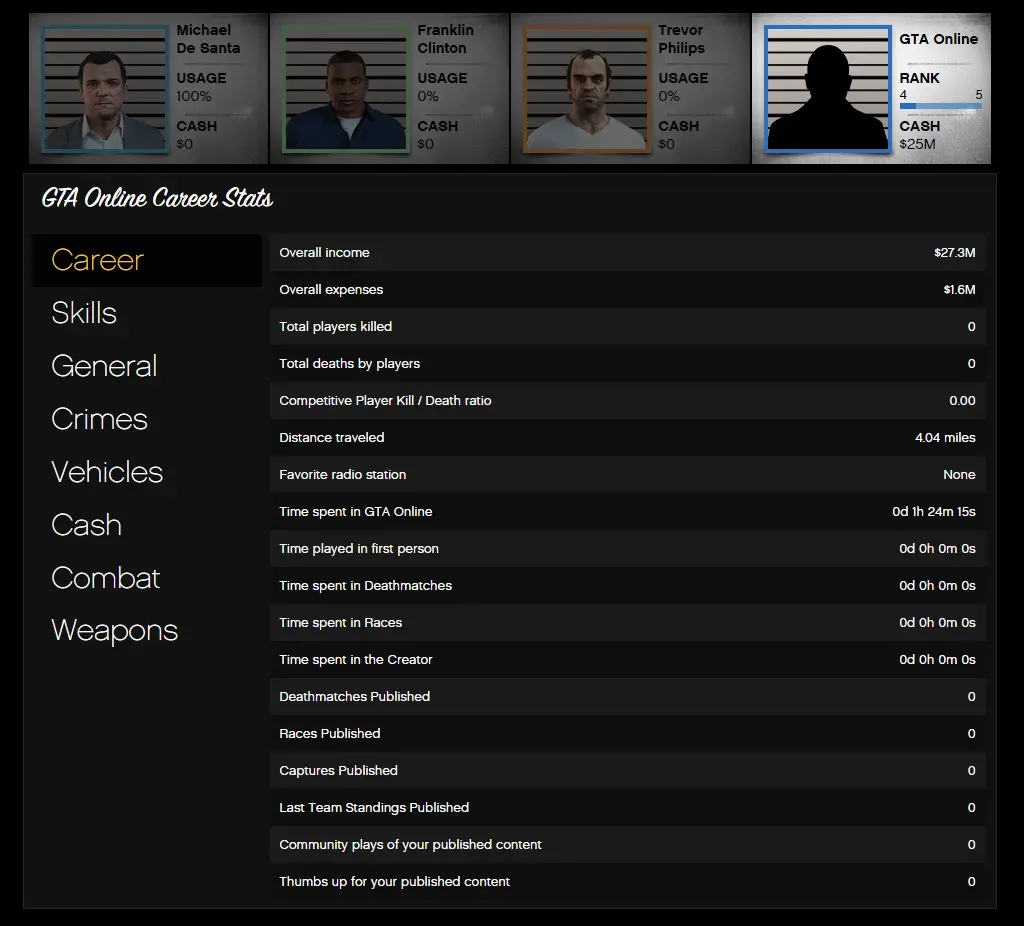This screenshot has height=926, width=1024.
Task: Select the Thumbs up for published content row
Action: [x=627, y=882]
